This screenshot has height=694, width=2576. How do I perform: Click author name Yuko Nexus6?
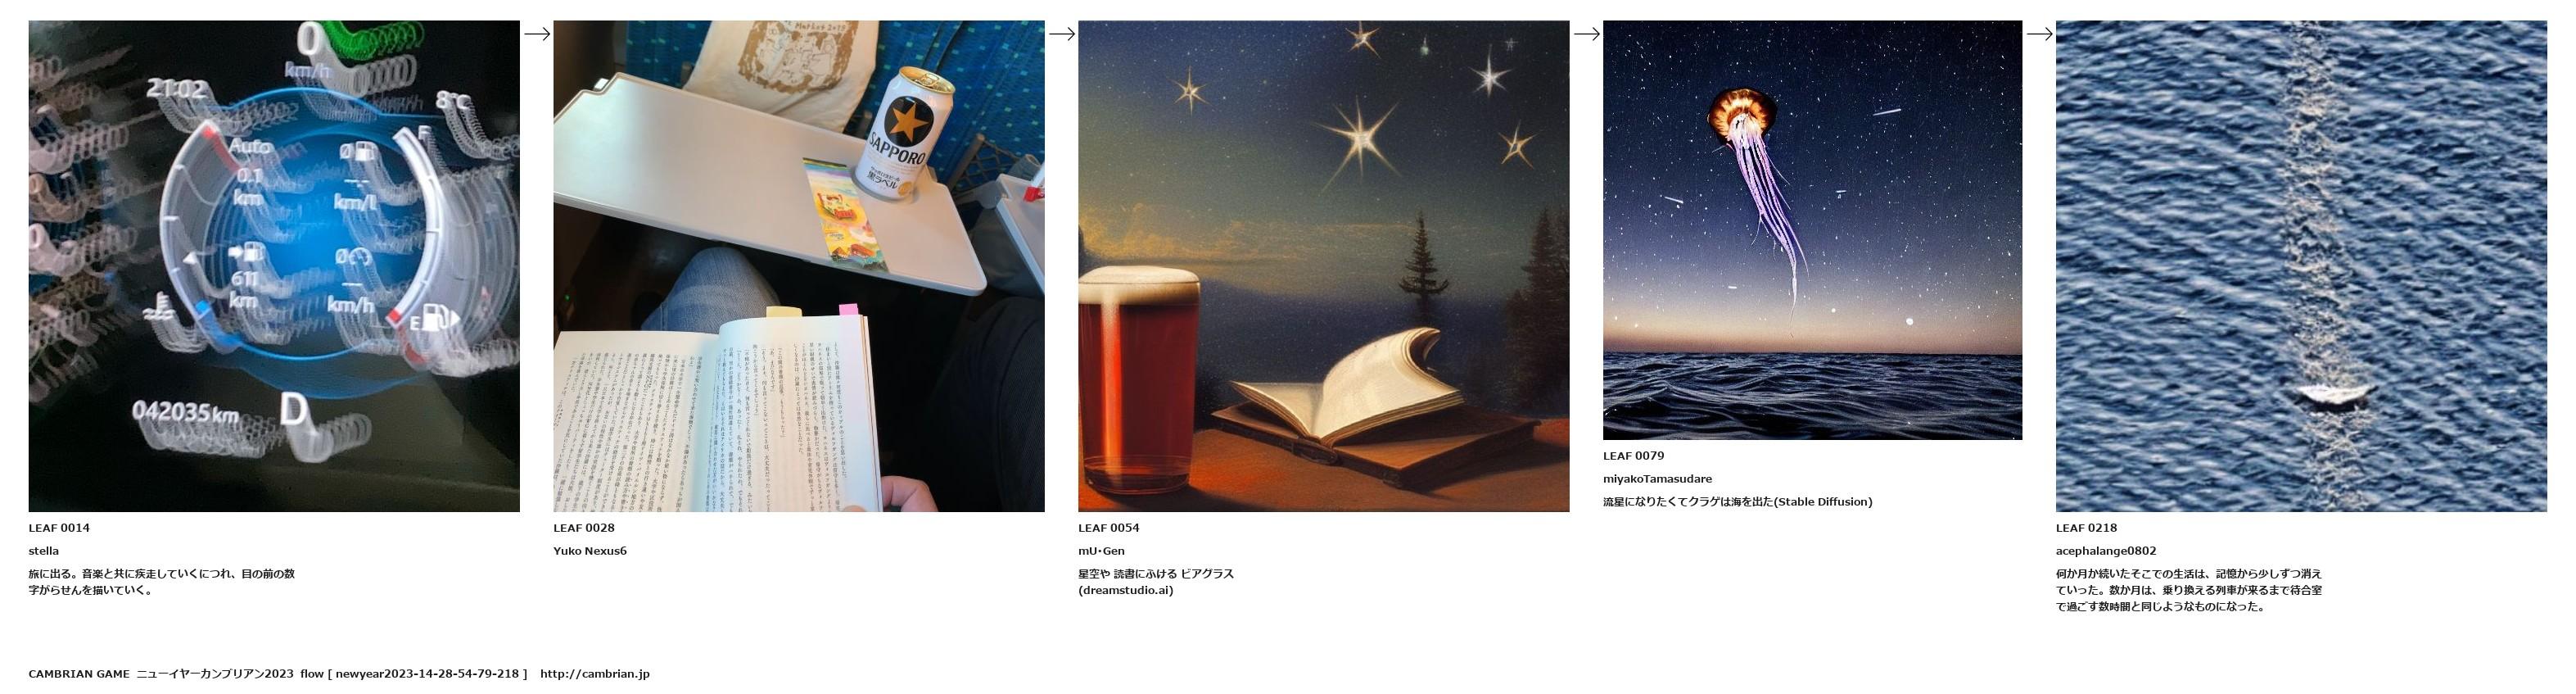click(x=590, y=551)
